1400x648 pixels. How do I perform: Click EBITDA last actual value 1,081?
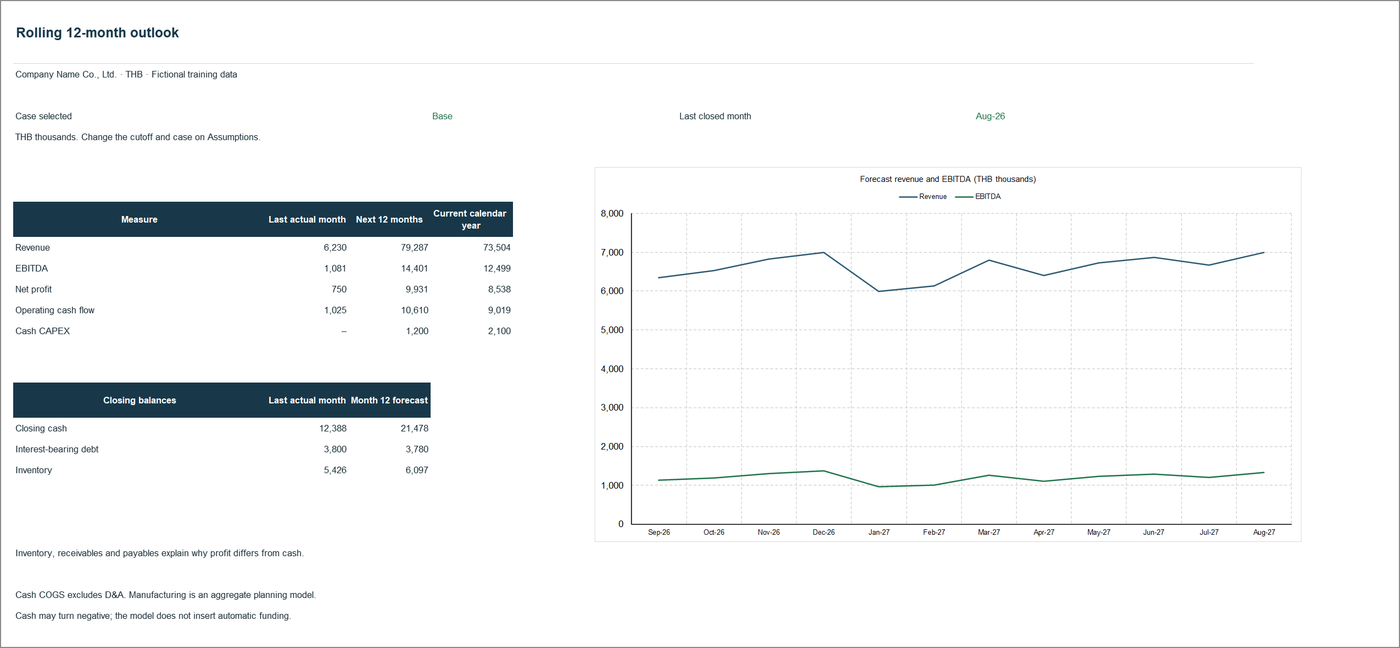(x=335, y=268)
